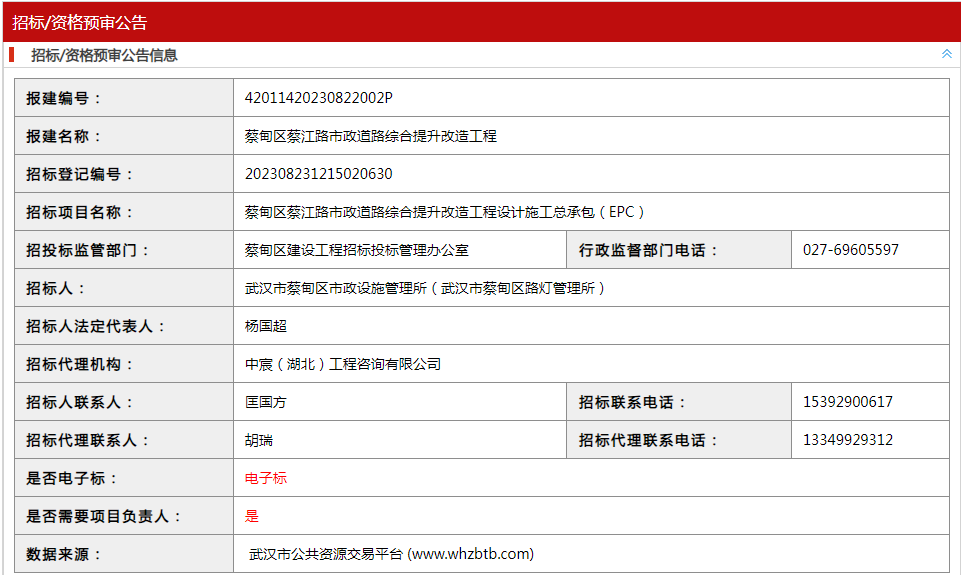Select the 招标/资格预审公告信息 section title

104,55
